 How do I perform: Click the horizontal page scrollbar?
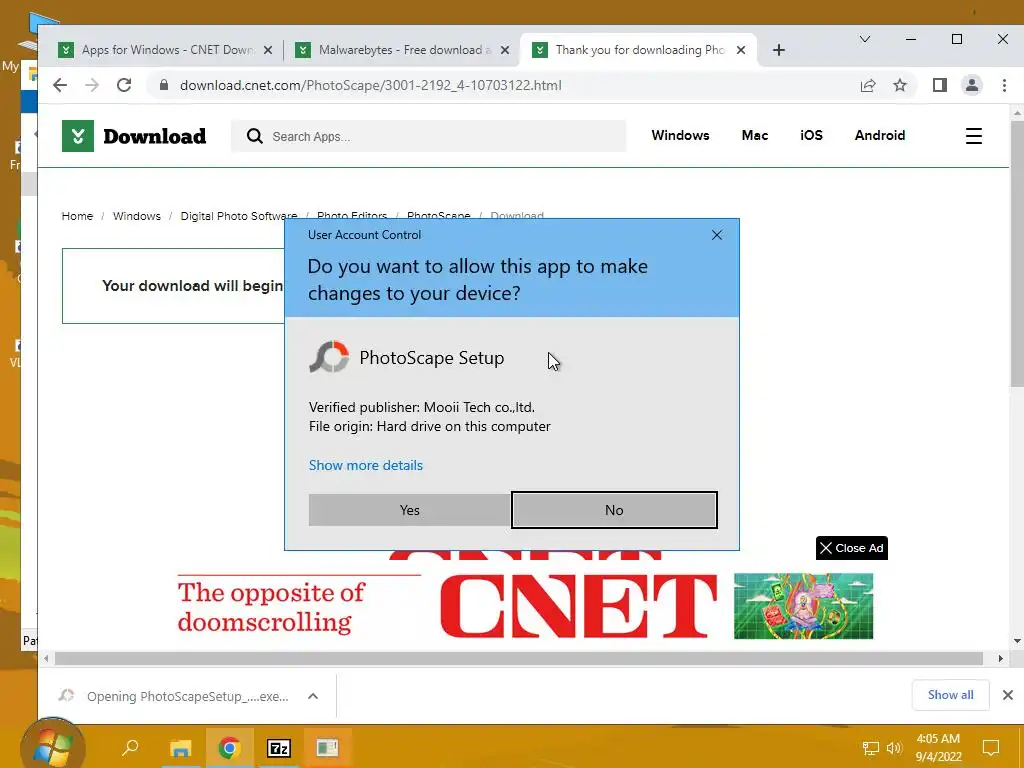click(519, 658)
